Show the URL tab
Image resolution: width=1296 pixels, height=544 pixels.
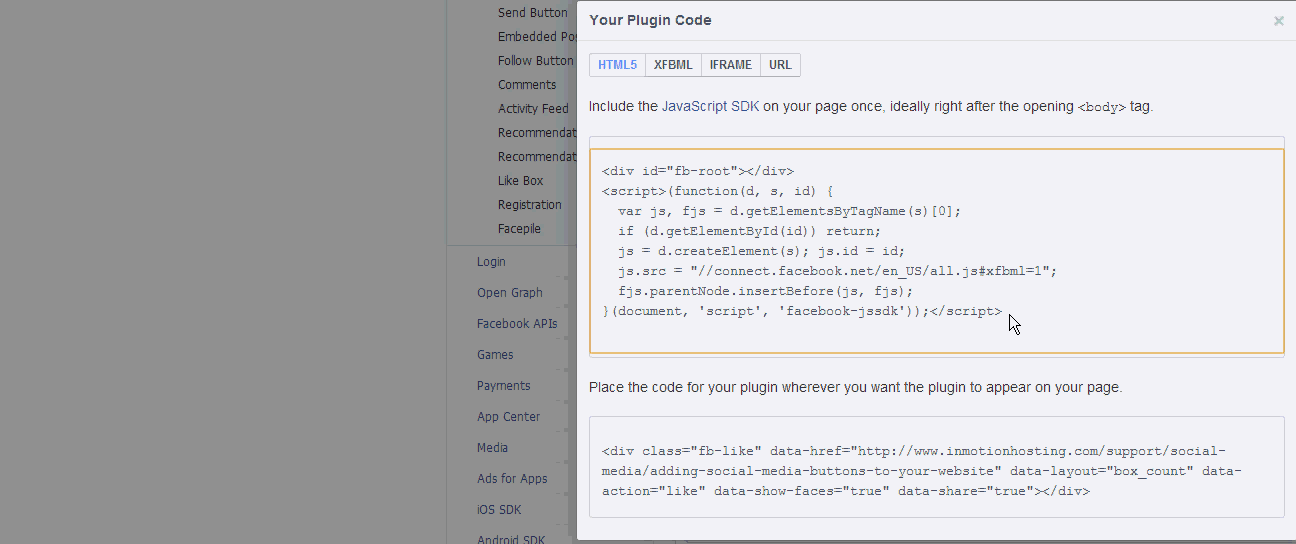point(780,65)
